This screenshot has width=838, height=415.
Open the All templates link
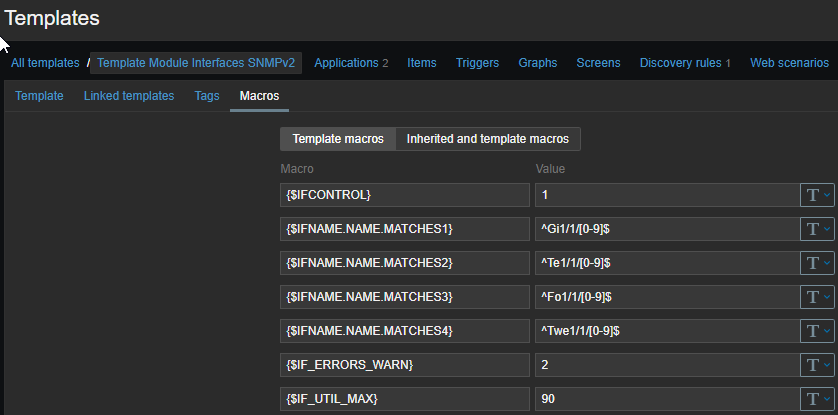(45, 63)
